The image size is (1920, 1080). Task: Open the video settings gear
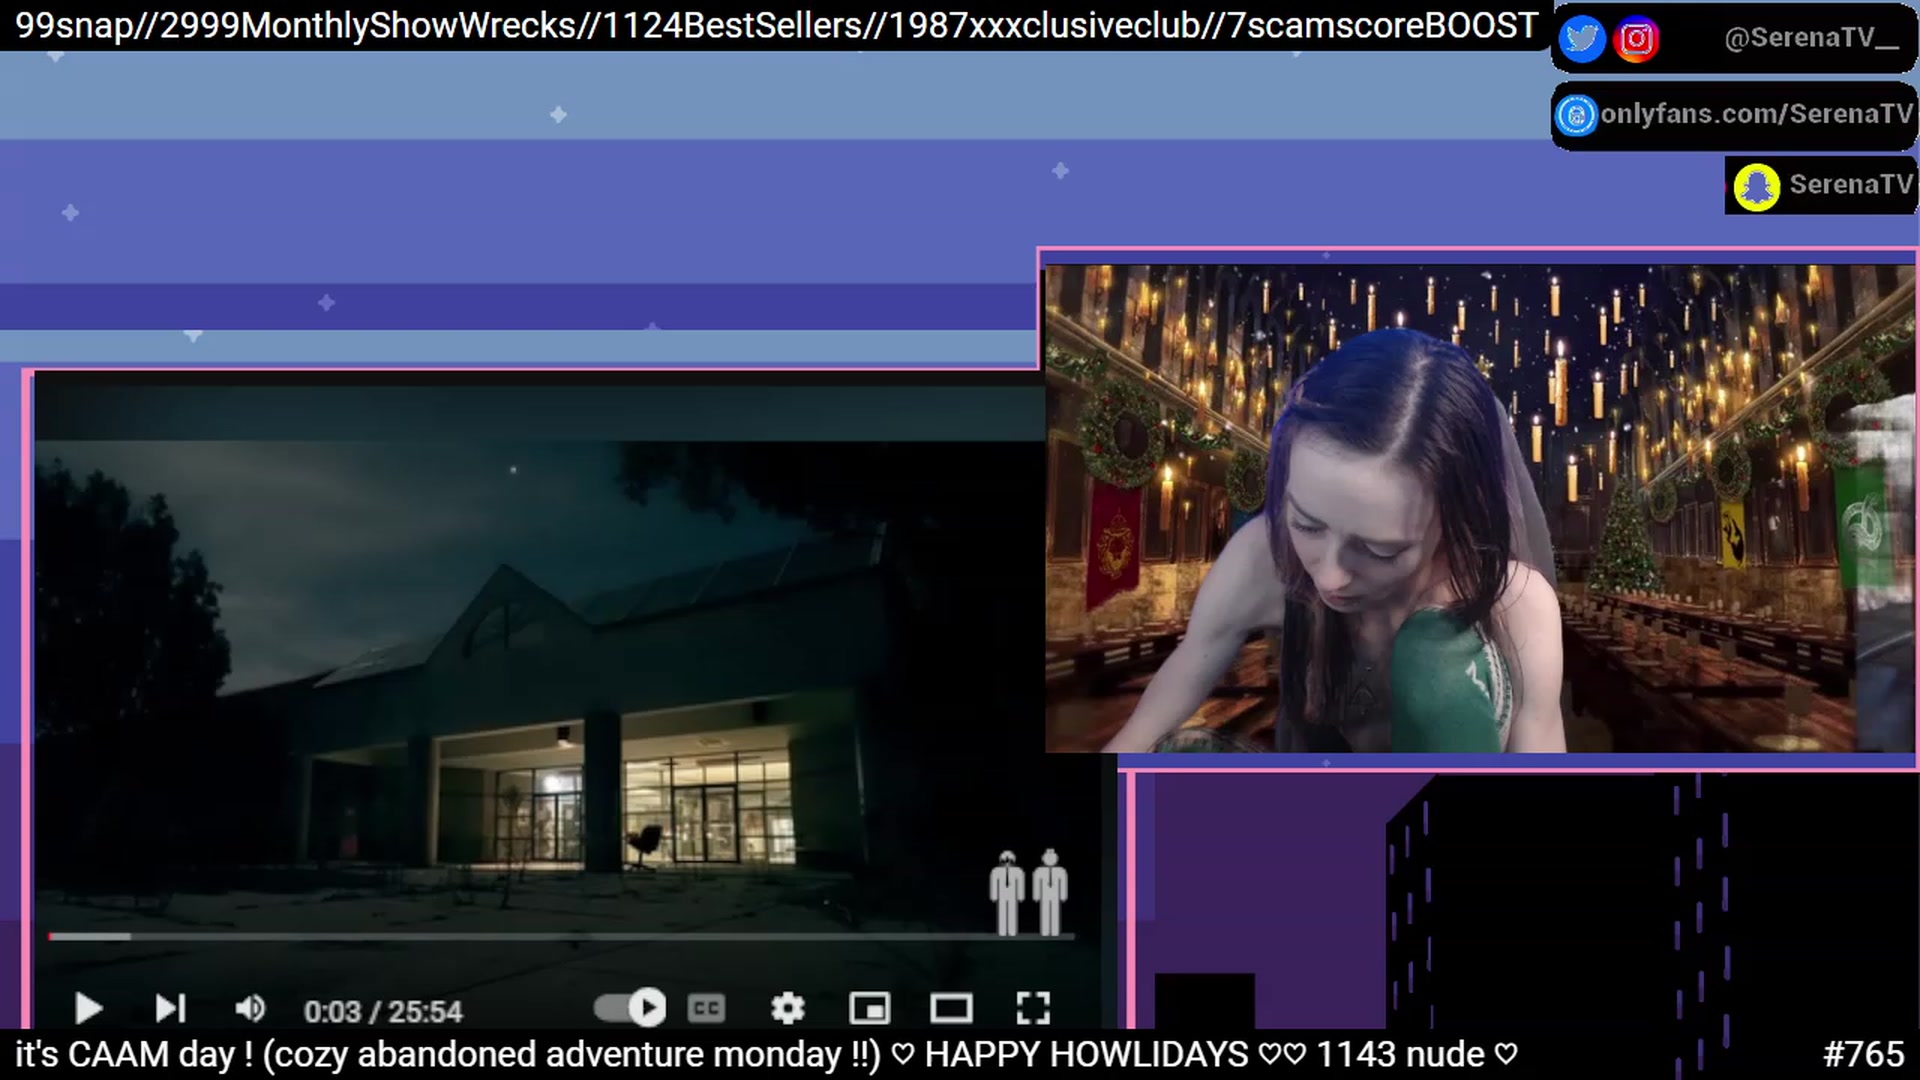tap(788, 1008)
